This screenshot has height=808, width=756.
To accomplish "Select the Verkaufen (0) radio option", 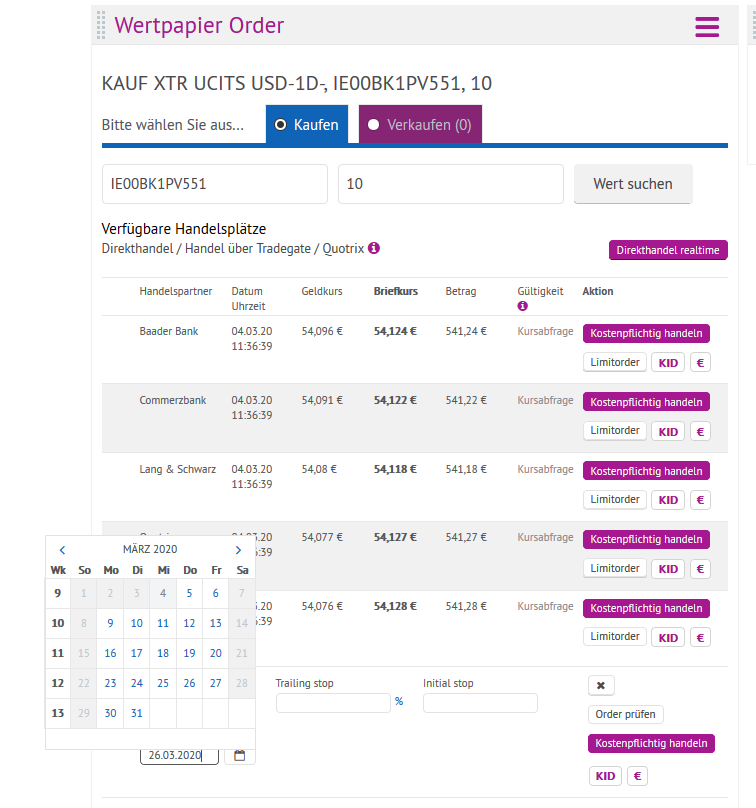I will pos(420,125).
